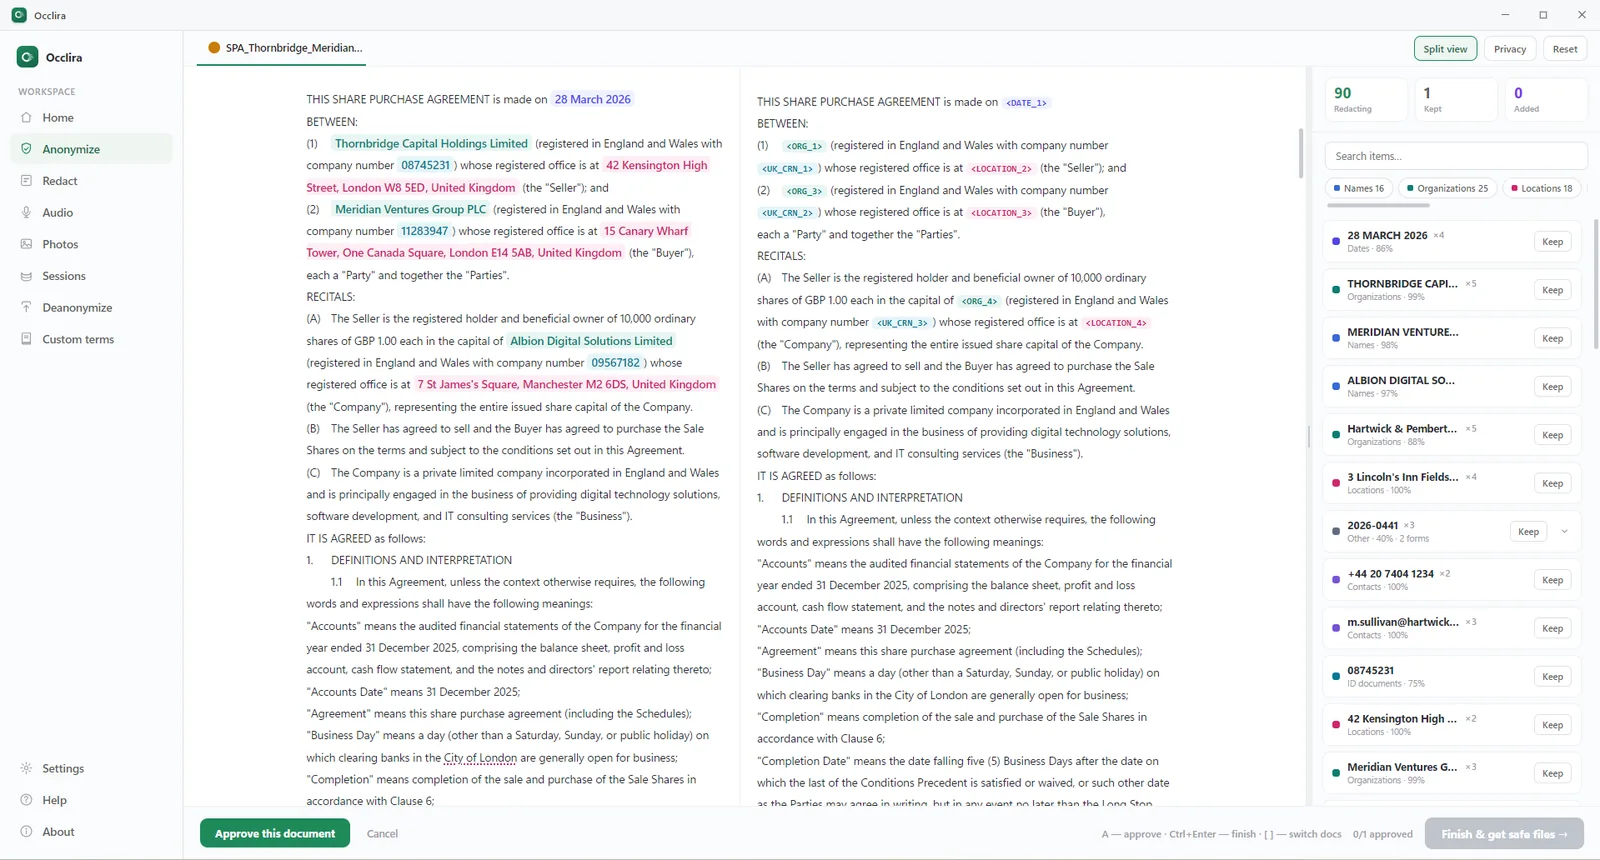Click the Cancel link

coord(382,833)
